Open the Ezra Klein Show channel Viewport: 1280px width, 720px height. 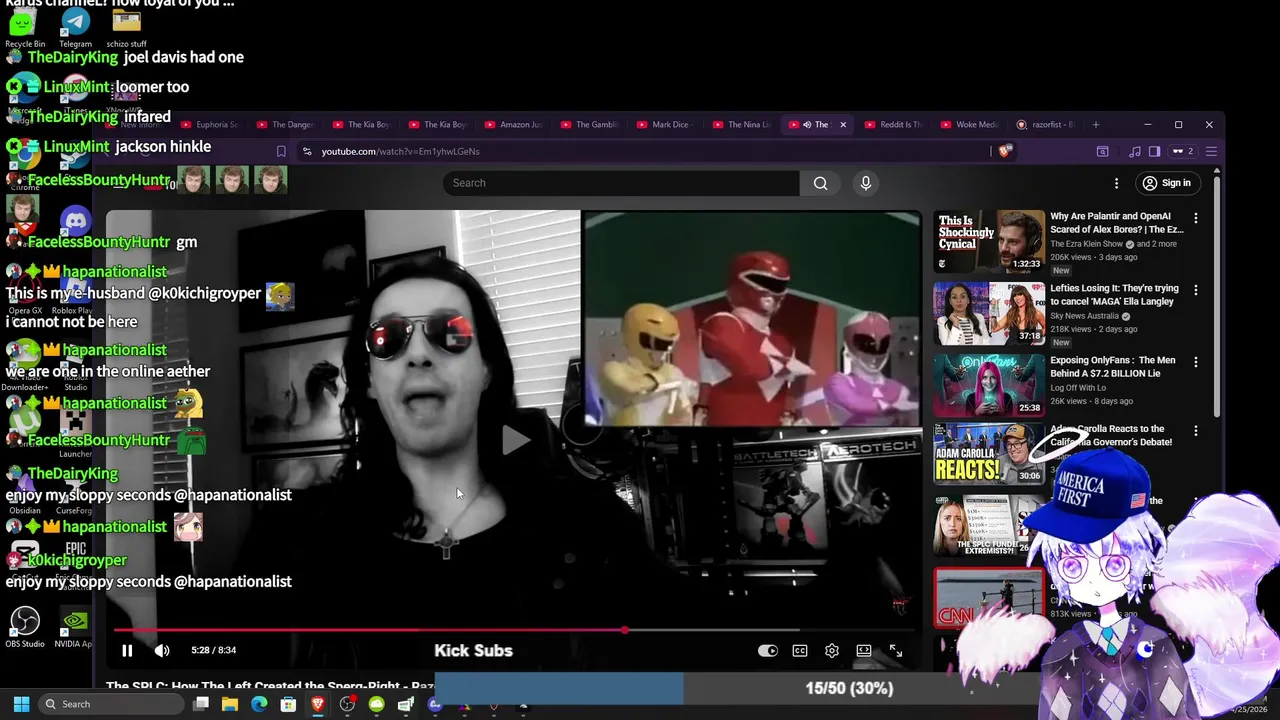(x=1086, y=244)
